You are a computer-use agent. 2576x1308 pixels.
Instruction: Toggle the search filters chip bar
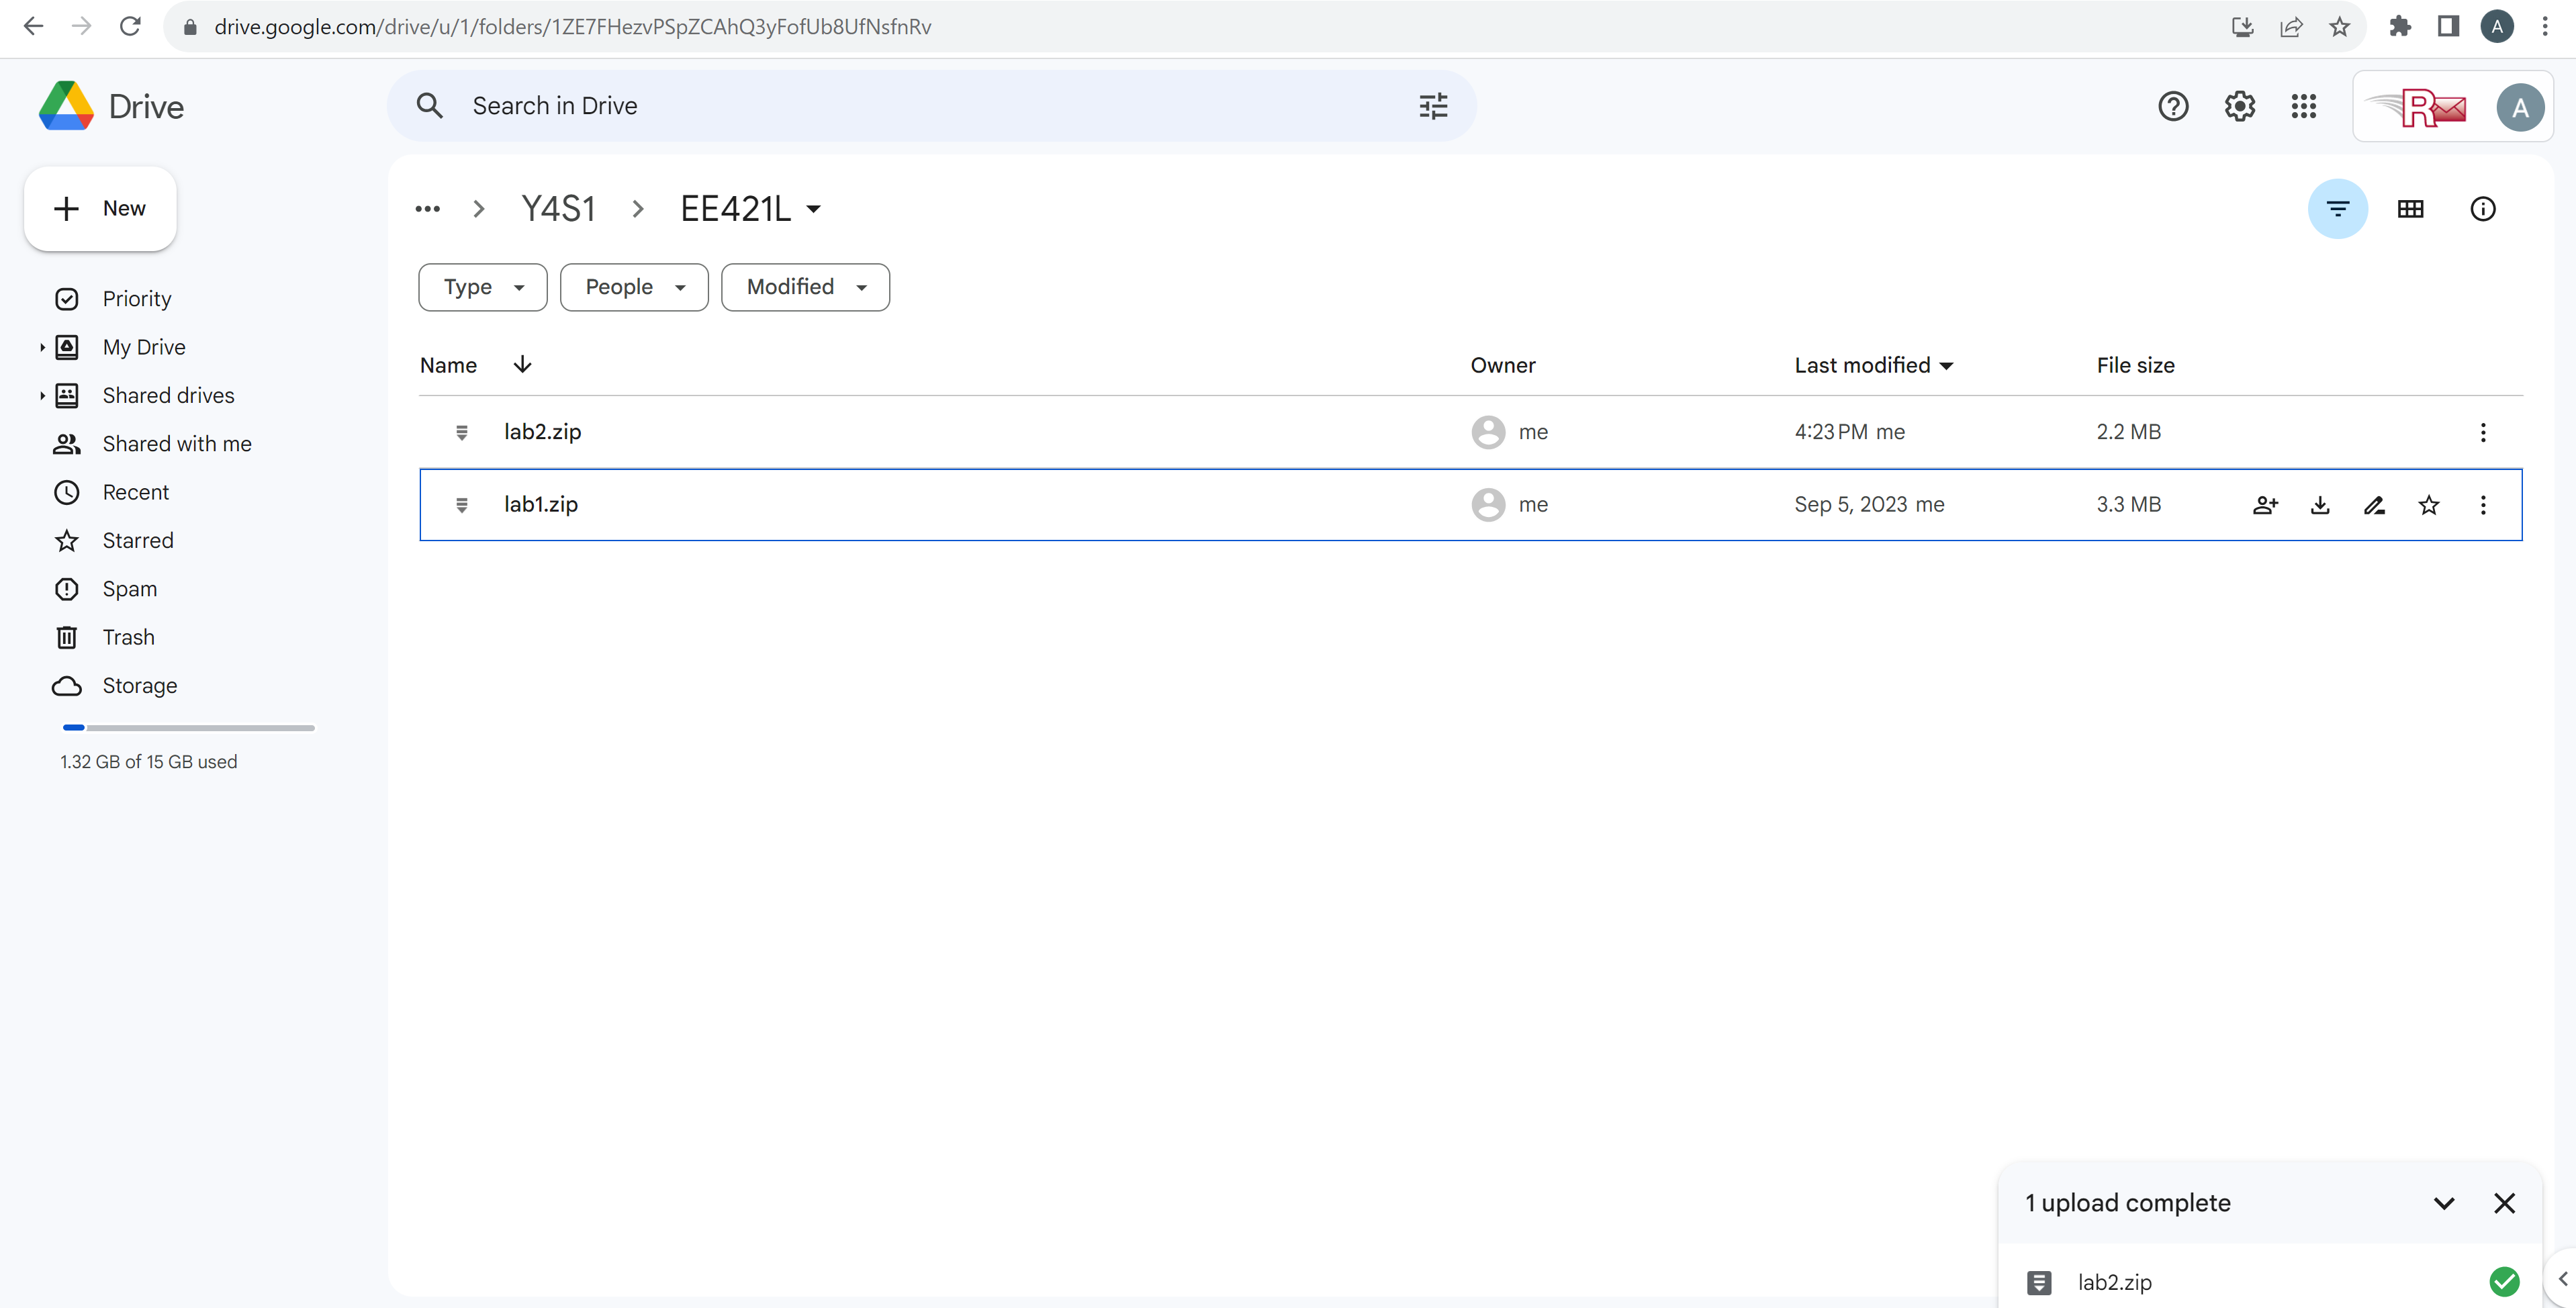[2337, 209]
